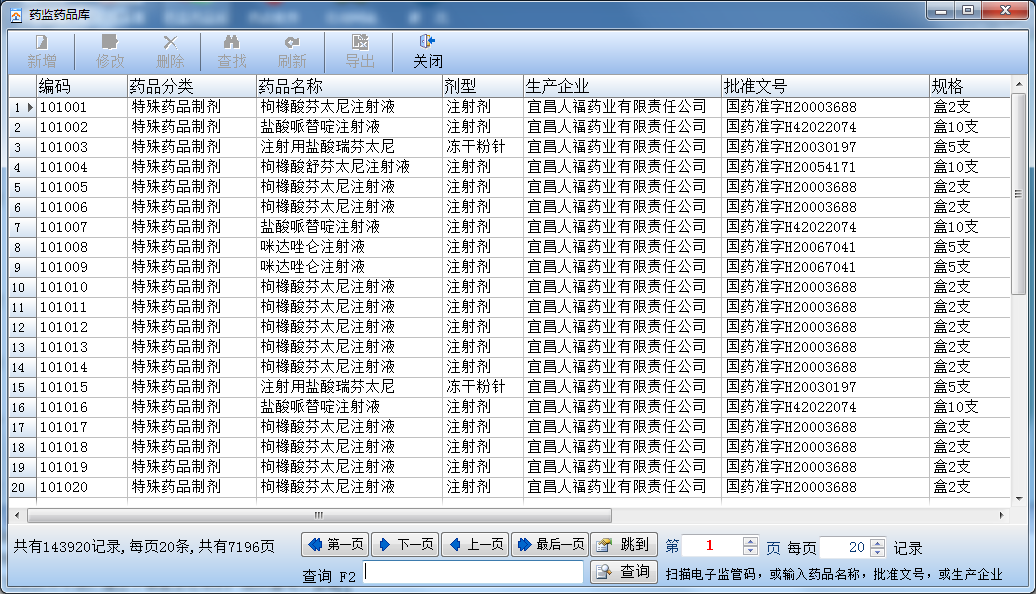Click the 导出 (export) toolbar icon
The height and width of the screenshot is (594, 1036).
(360, 52)
